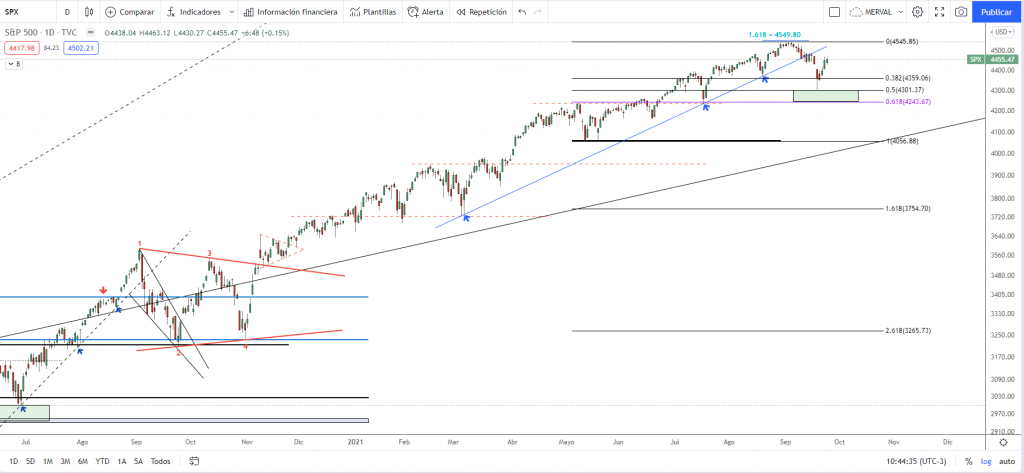Open the MERVAL saved layout cloud
This screenshot has width=1024, height=473.
[x=872, y=12]
